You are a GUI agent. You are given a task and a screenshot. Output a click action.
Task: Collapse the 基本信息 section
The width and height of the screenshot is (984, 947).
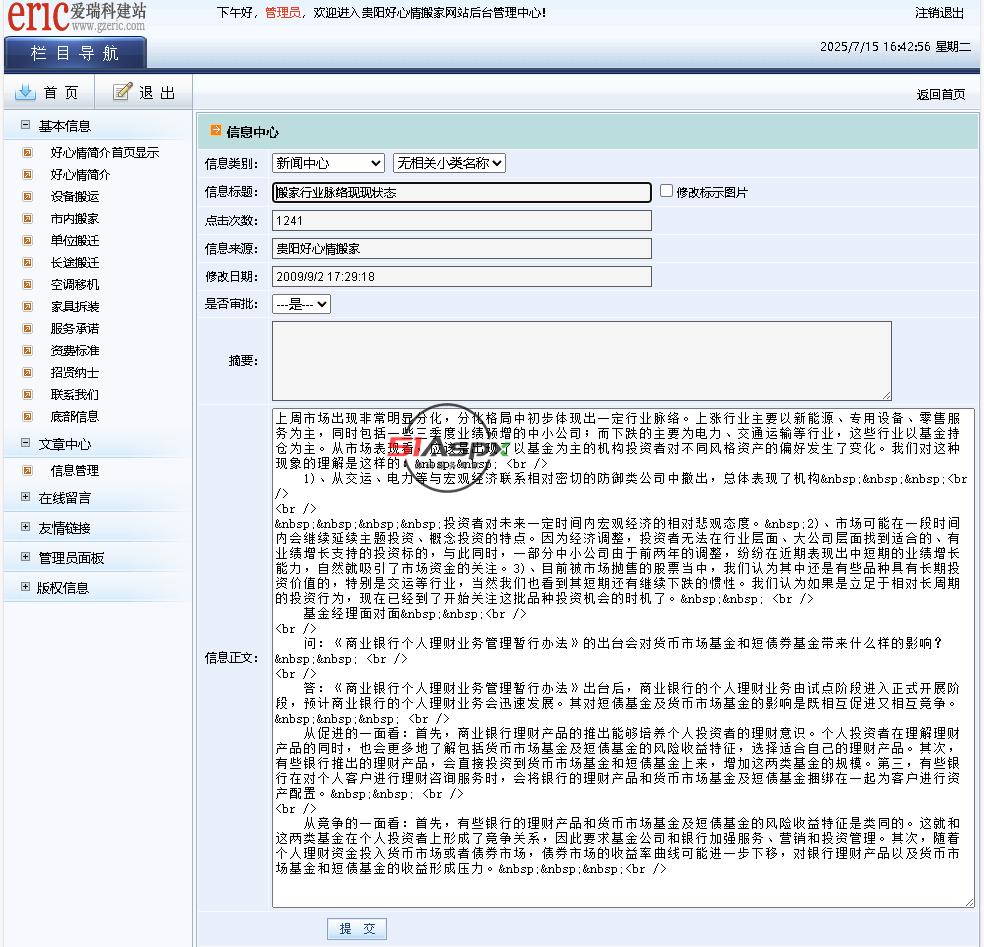tap(25, 125)
